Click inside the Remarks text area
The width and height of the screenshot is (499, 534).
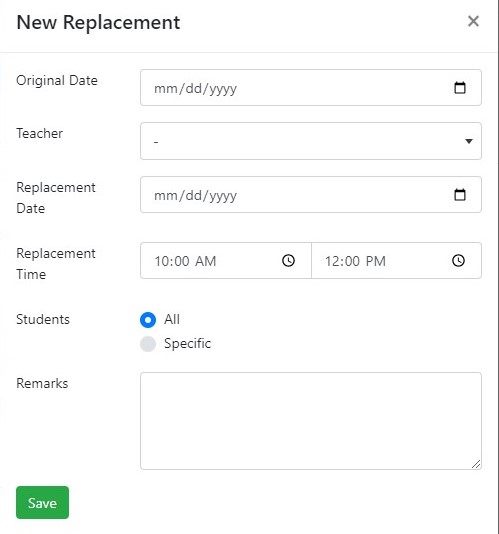tap(311, 421)
